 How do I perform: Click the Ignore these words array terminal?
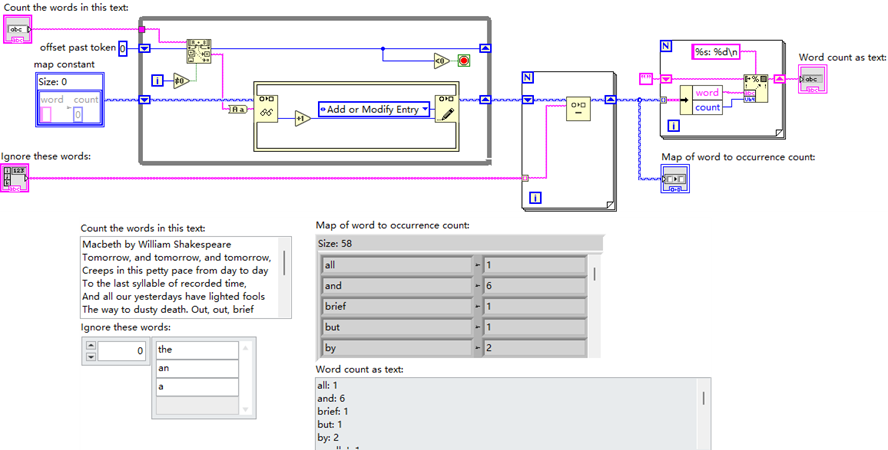tap(15, 178)
